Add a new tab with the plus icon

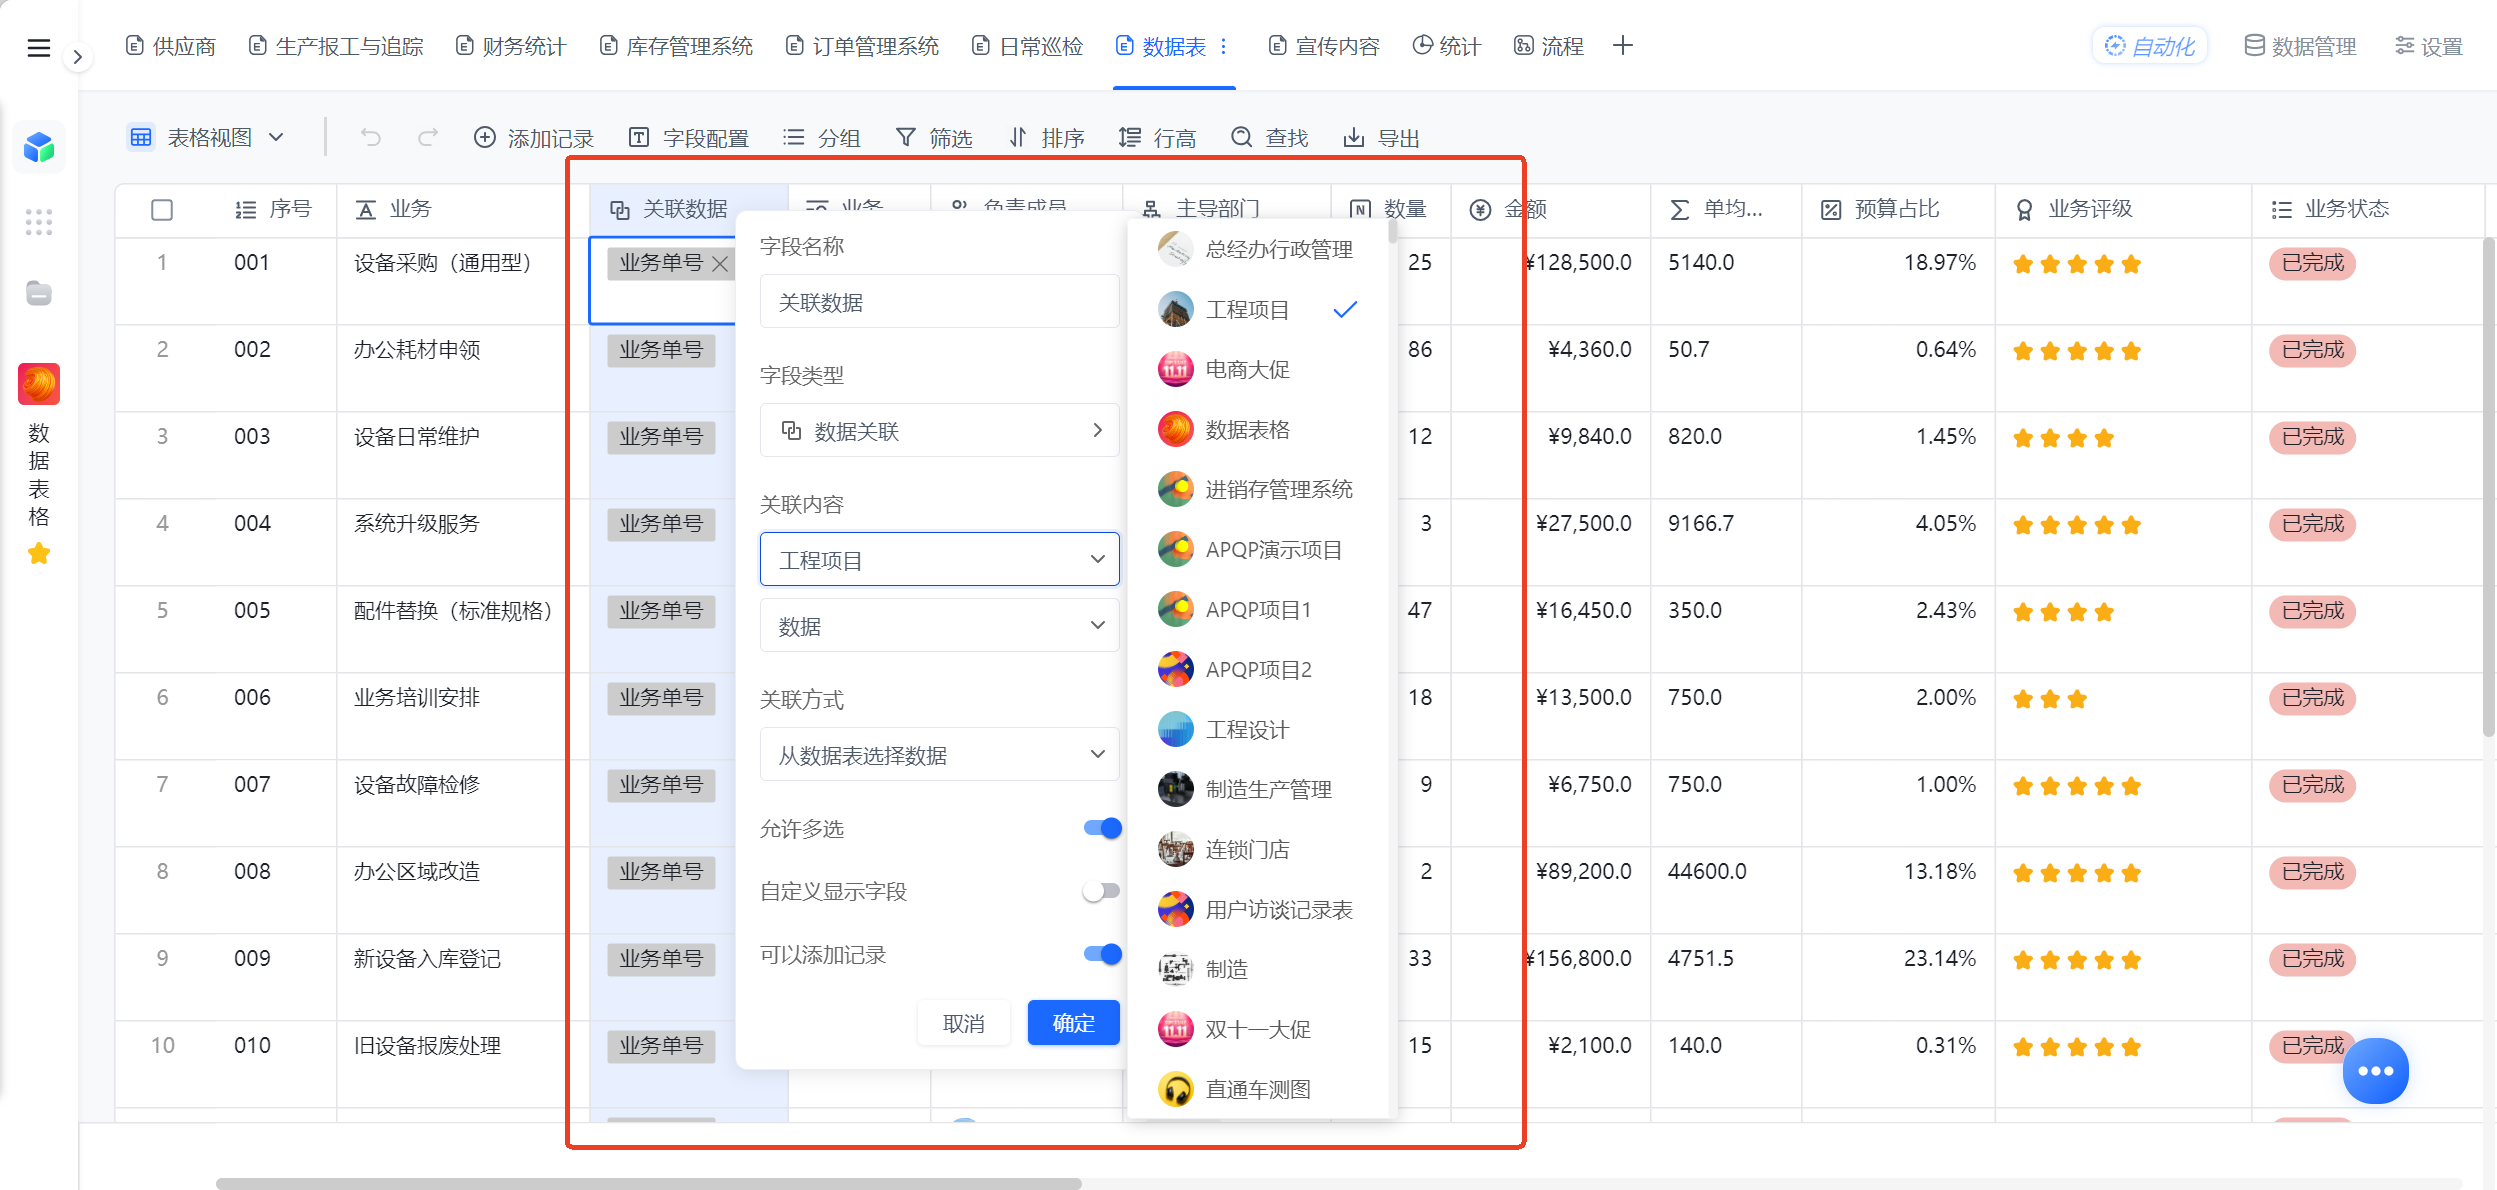[x=1623, y=46]
